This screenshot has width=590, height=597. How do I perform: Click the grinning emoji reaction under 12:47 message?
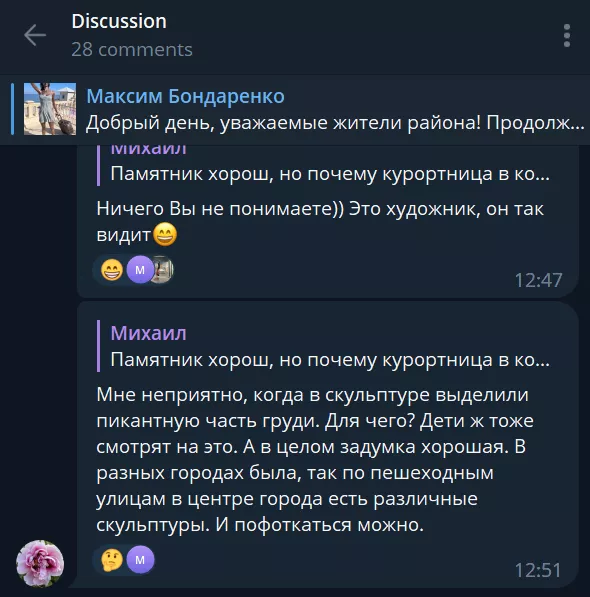tap(112, 270)
